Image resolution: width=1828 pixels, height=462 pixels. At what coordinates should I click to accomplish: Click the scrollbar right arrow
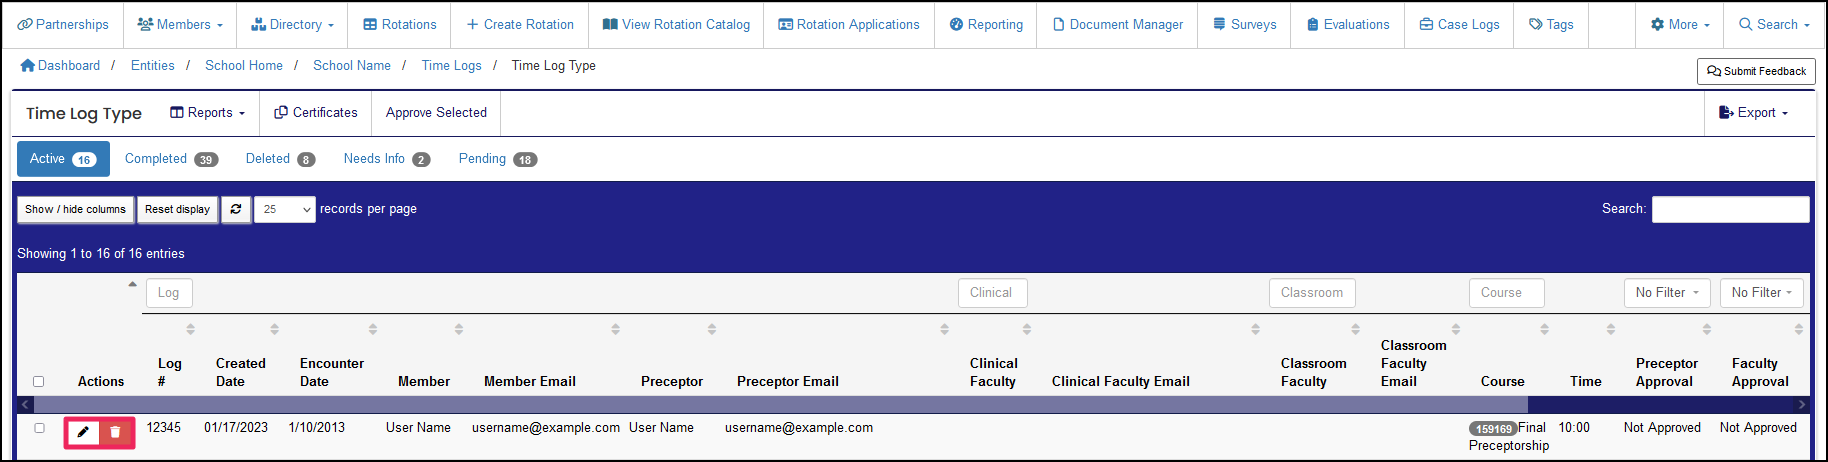click(x=1802, y=405)
